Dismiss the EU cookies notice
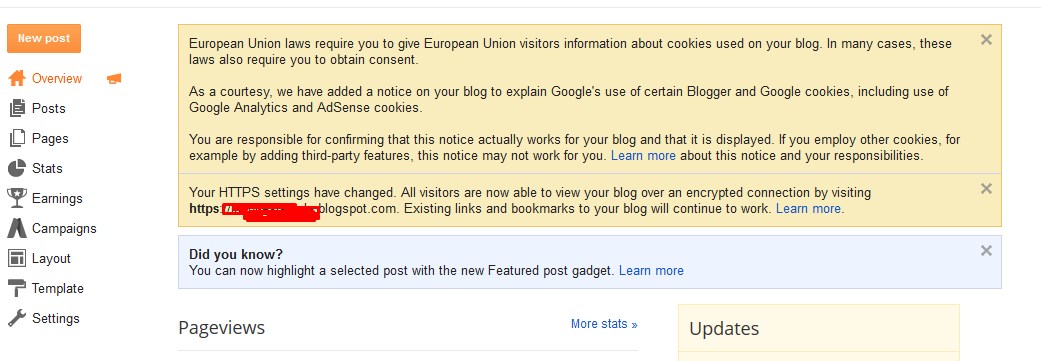Image resolution: width=1041 pixels, height=361 pixels. pos(986,40)
